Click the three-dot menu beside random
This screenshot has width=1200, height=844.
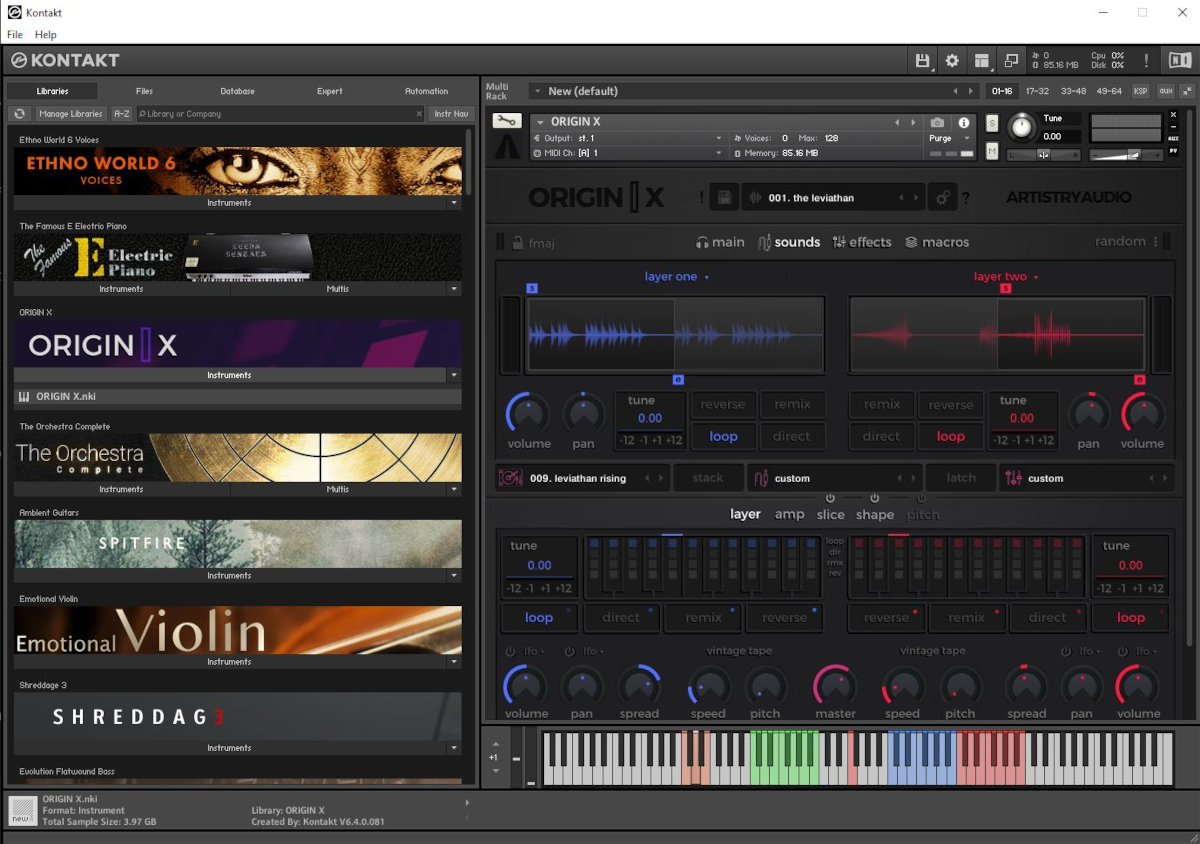pyautogui.click(x=1155, y=242)
